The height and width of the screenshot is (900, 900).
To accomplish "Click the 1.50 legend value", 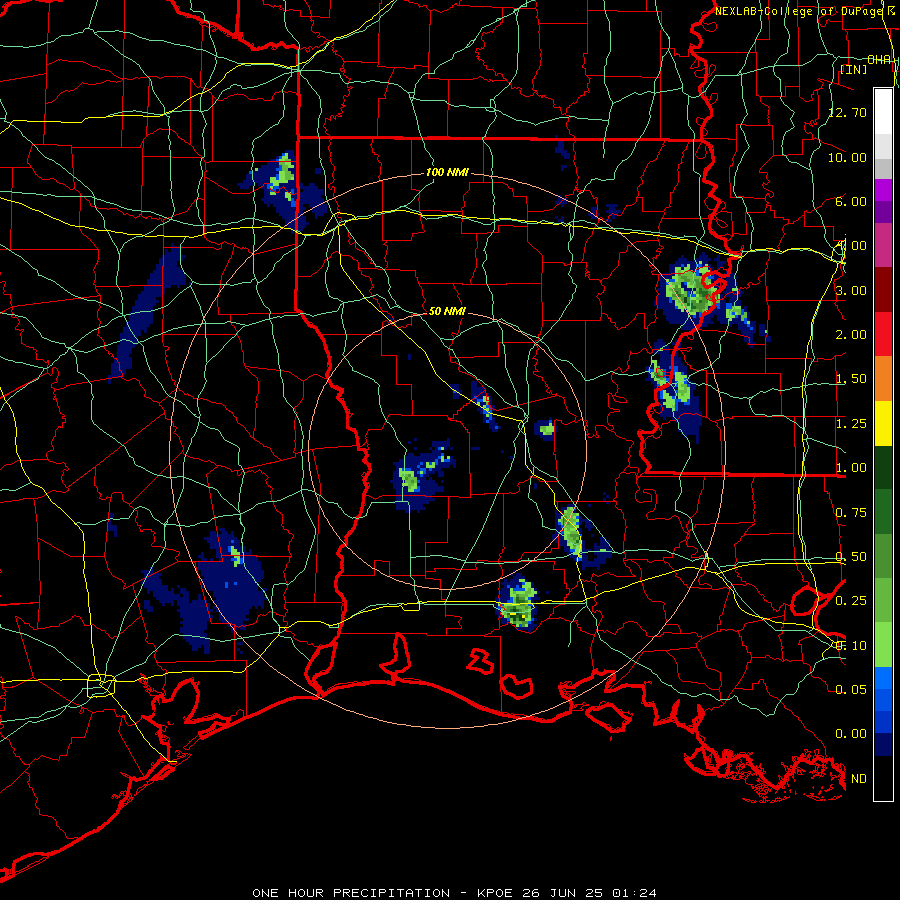I will (851, 379).
